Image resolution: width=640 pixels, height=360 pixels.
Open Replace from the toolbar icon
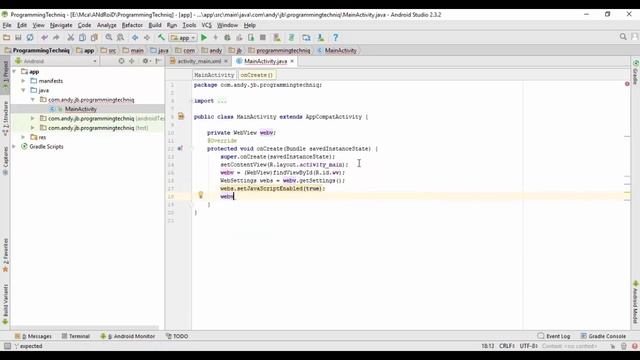[x=120, y=38]
